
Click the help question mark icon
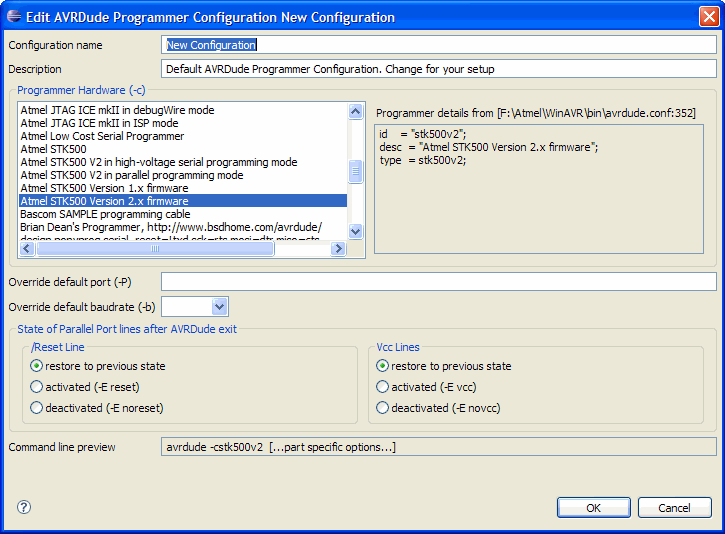(x=24, y=507)
